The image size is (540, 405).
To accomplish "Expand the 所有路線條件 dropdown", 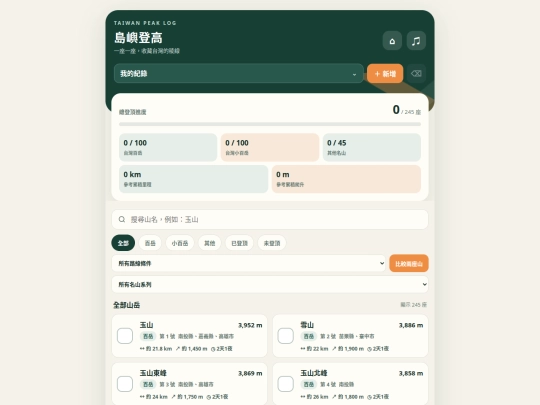I will click(x=248, y=263).
